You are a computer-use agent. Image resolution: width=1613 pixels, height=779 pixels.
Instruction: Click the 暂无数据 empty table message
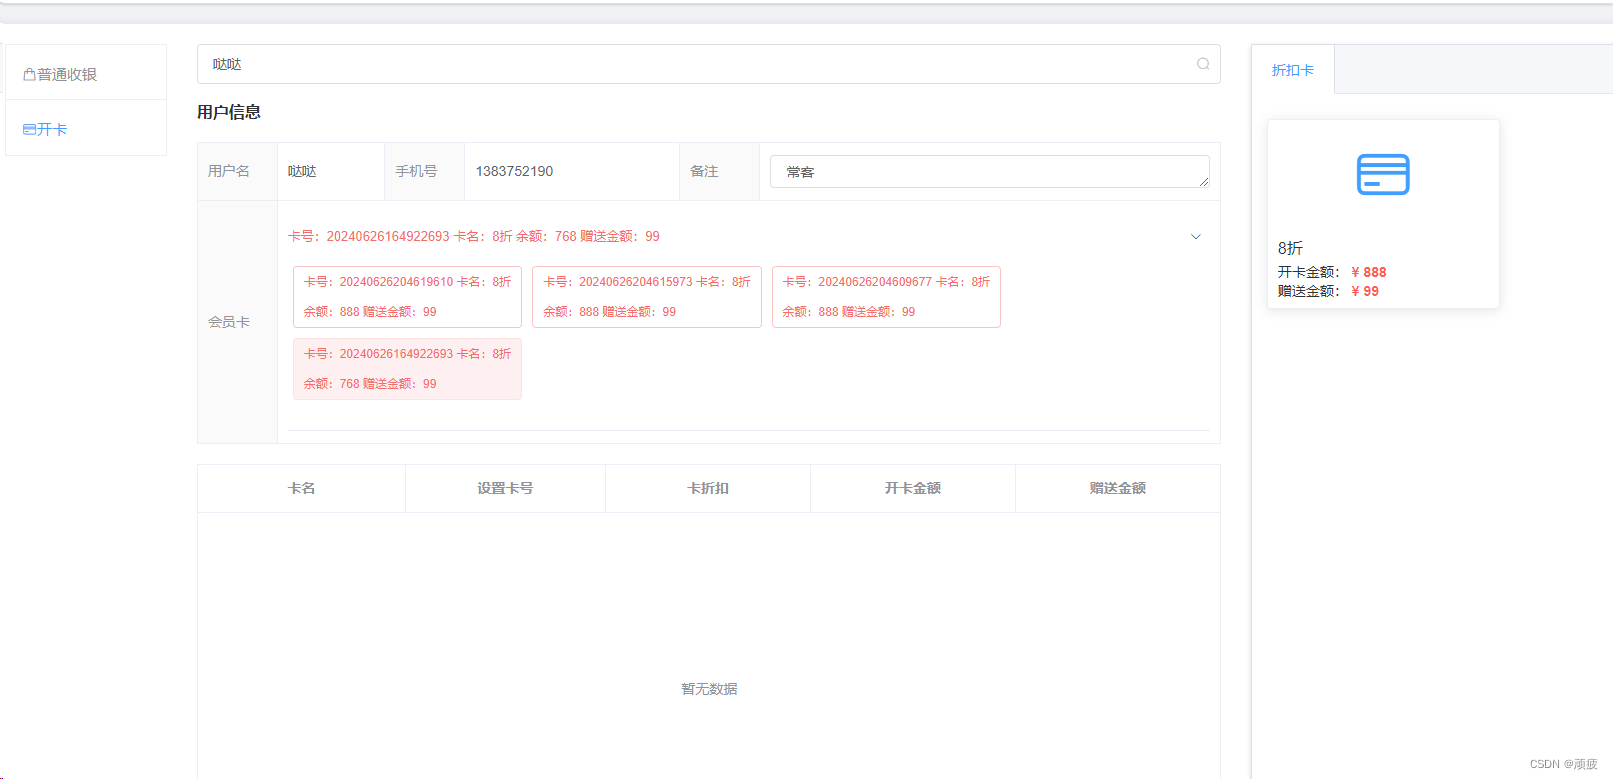(709, 689)
